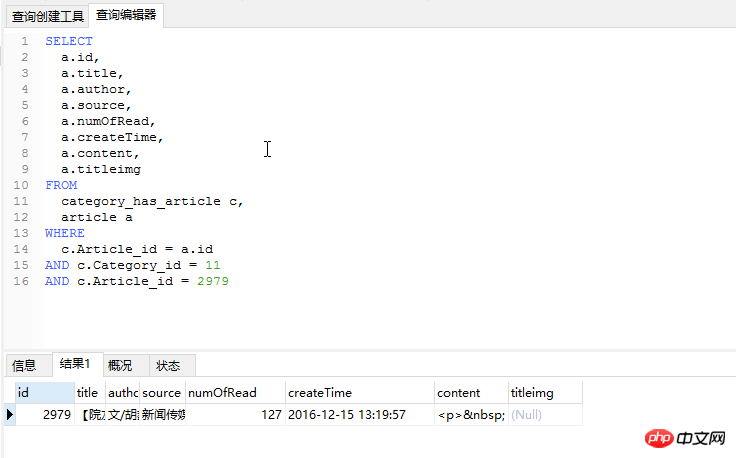Image resolution: width=736 pixels, height=458 pixels.
Task: Show the 概况 tab
Action: 120,365
